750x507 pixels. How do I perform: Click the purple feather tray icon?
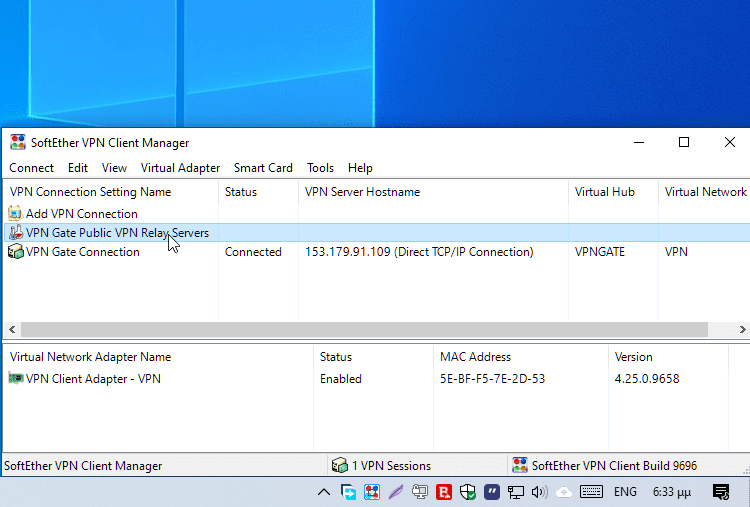[x=396, y=492]
